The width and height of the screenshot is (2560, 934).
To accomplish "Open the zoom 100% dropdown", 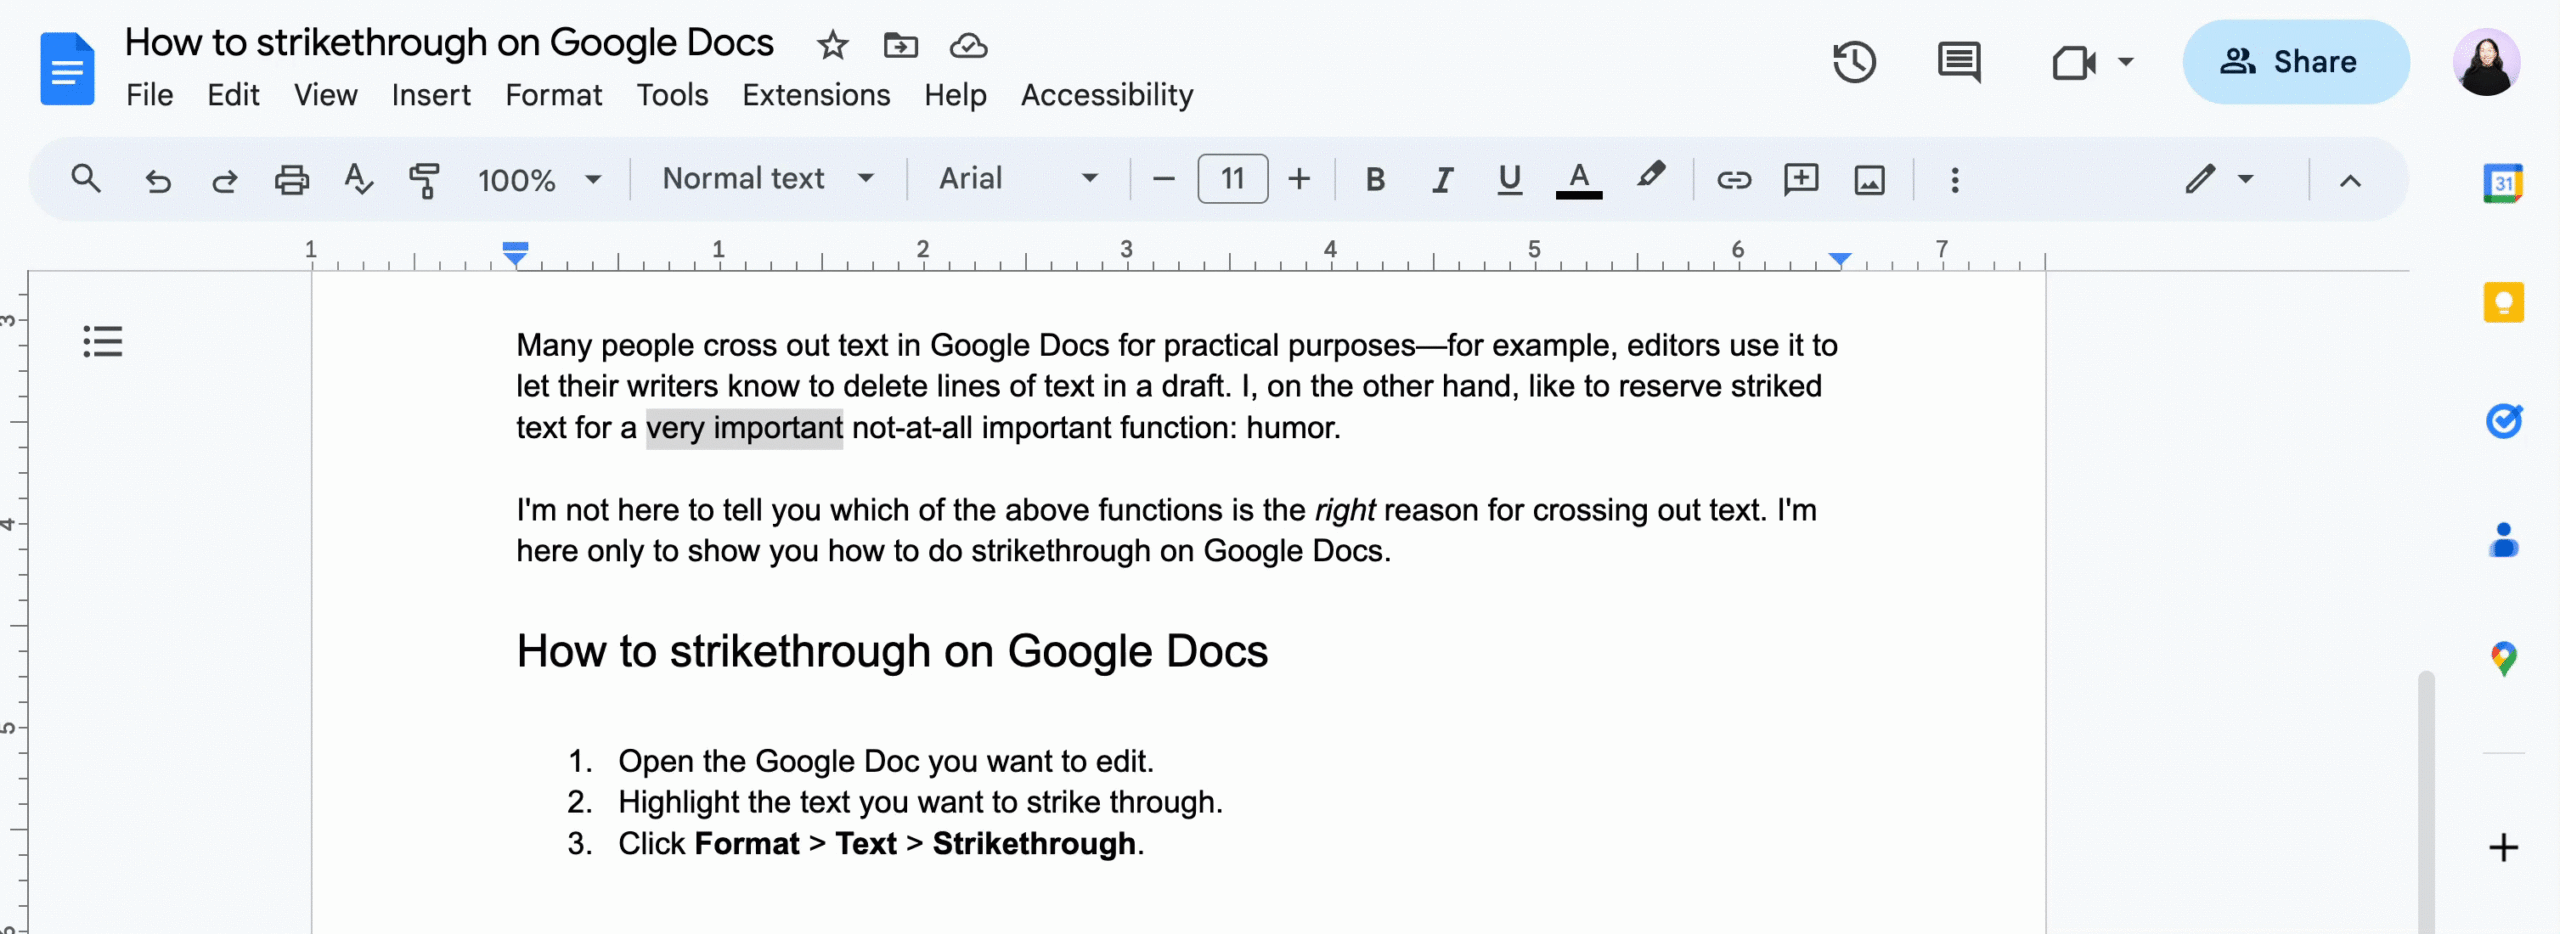I will 539,180.
